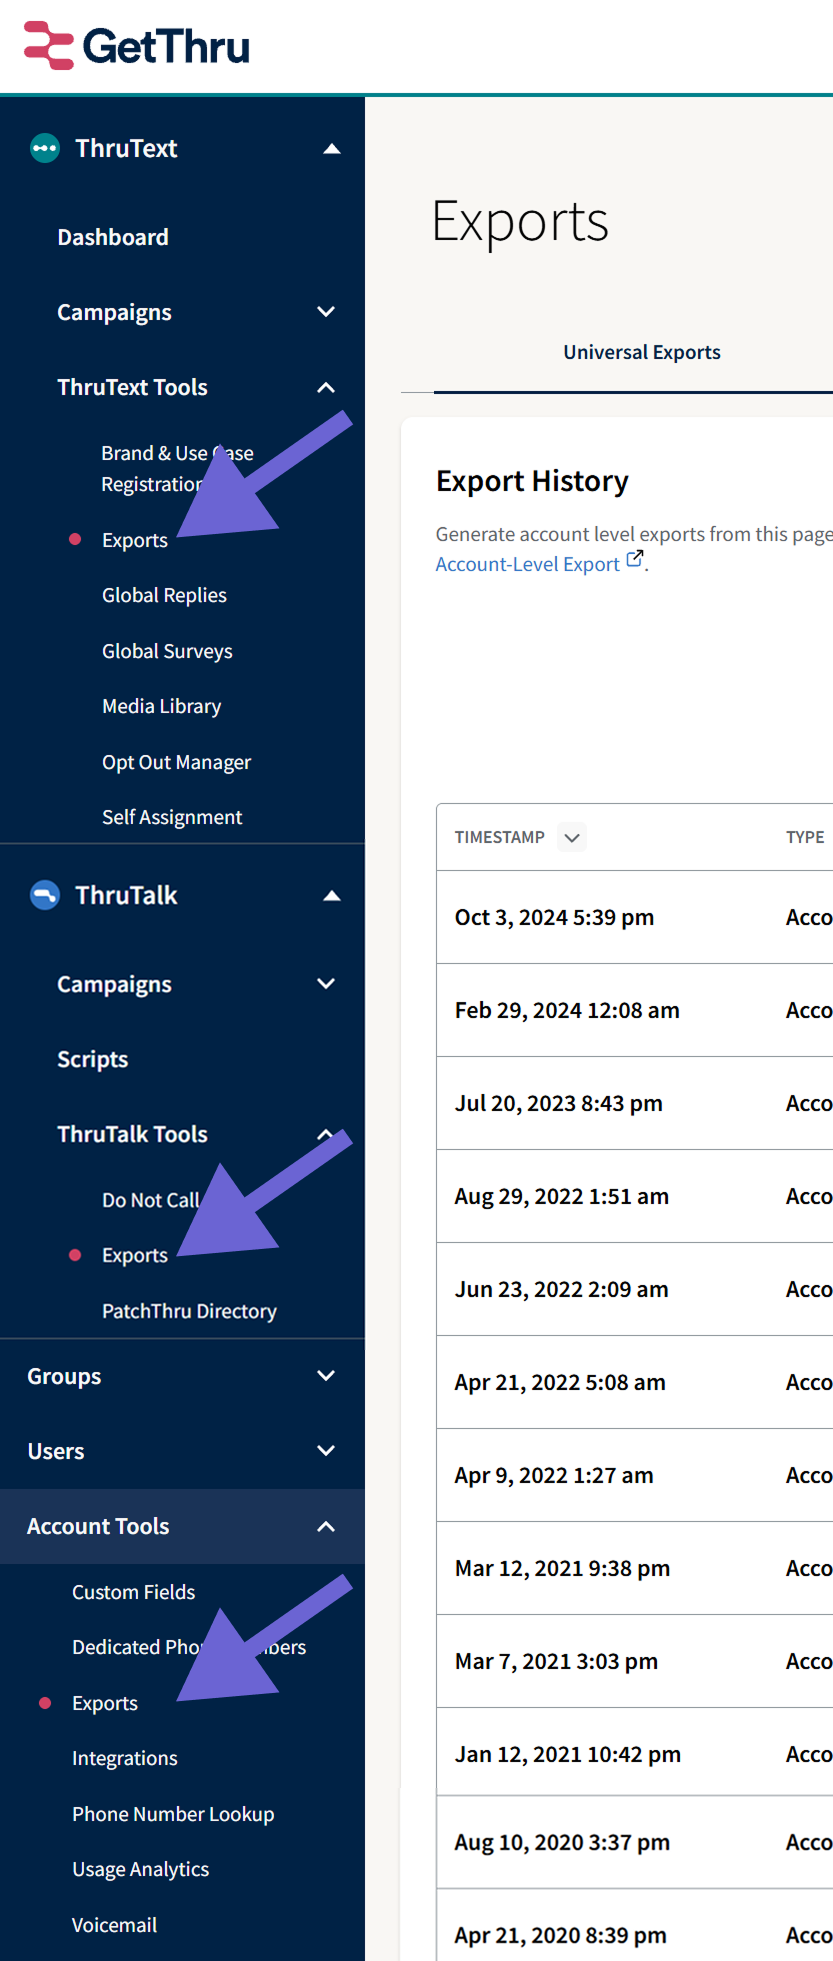Screen dimensions: 833x1961
Task: Click the ThruText product icon
Action: (45, 148)
